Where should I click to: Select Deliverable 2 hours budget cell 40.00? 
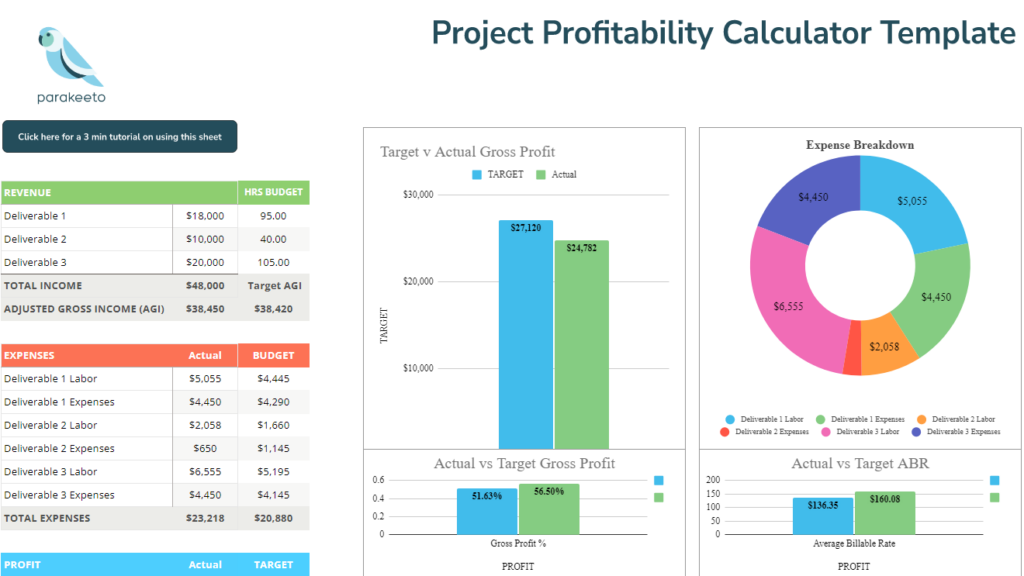[273, 239]
